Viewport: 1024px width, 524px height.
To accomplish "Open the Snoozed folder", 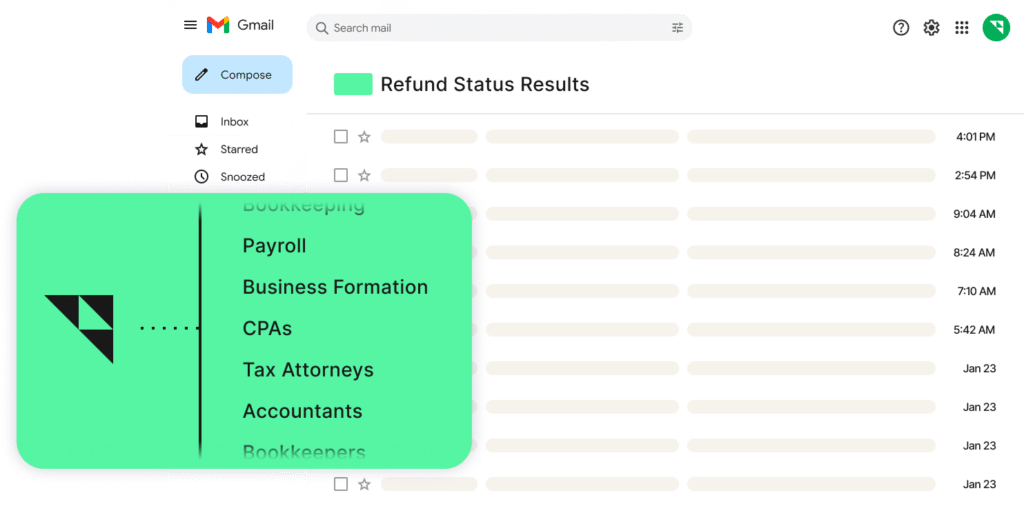I will point(242,177).
